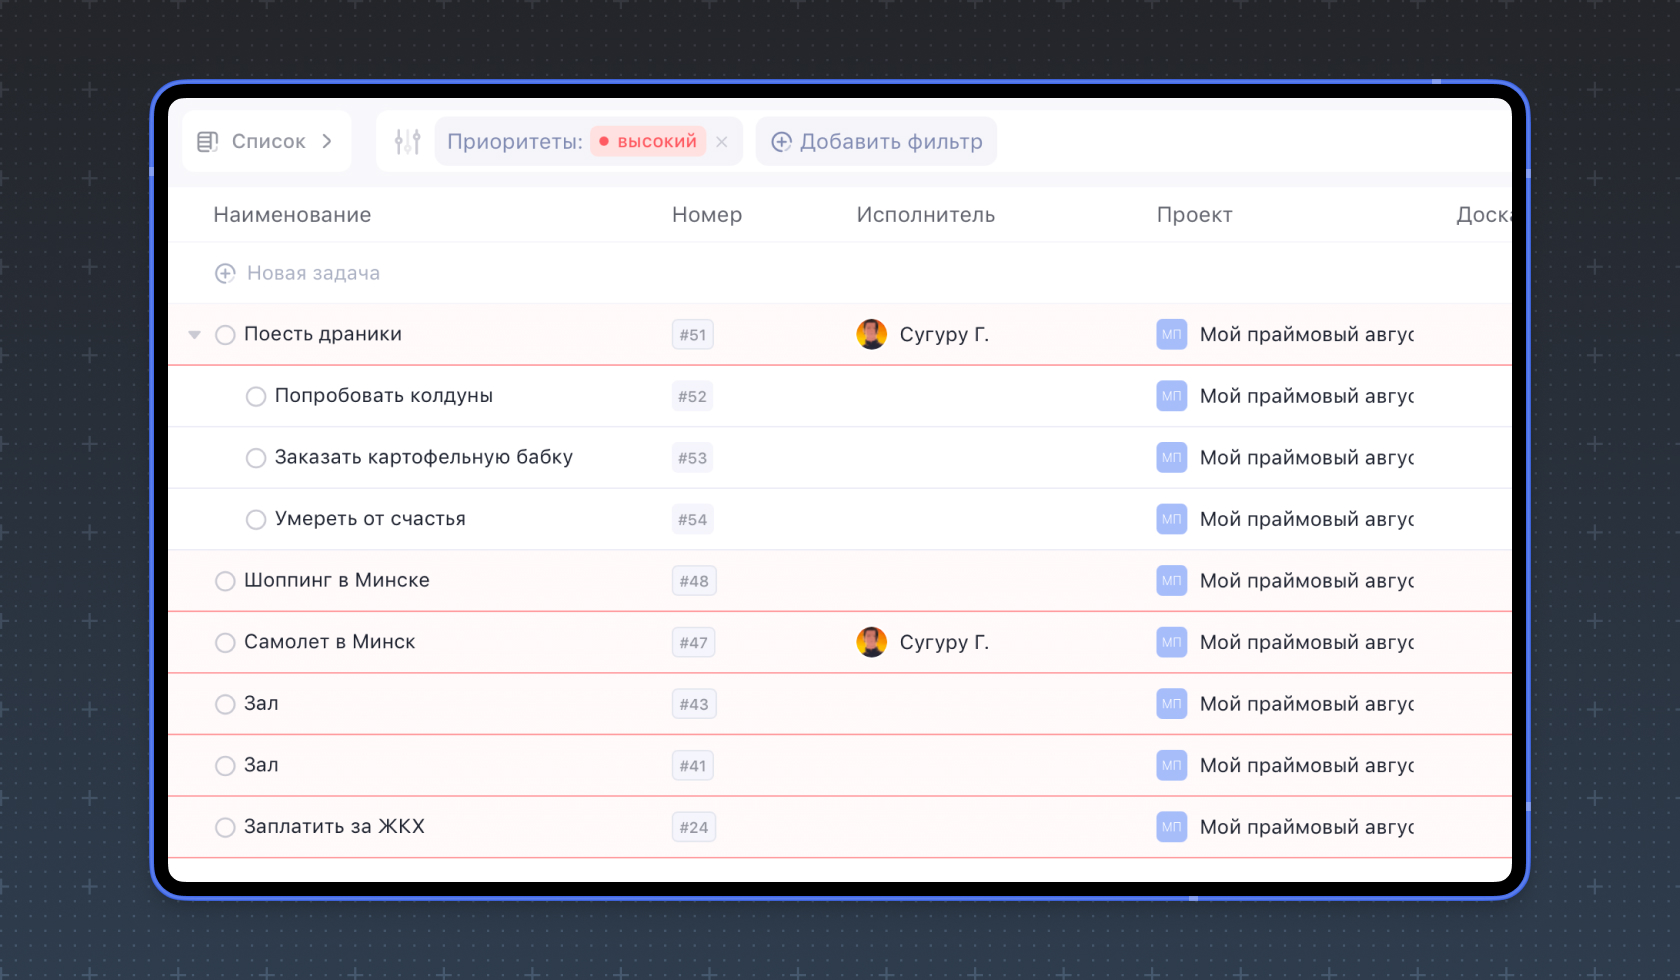Open the filter settings sliders icon
This screenshot has height=980, width=1680.
[407, 142]
